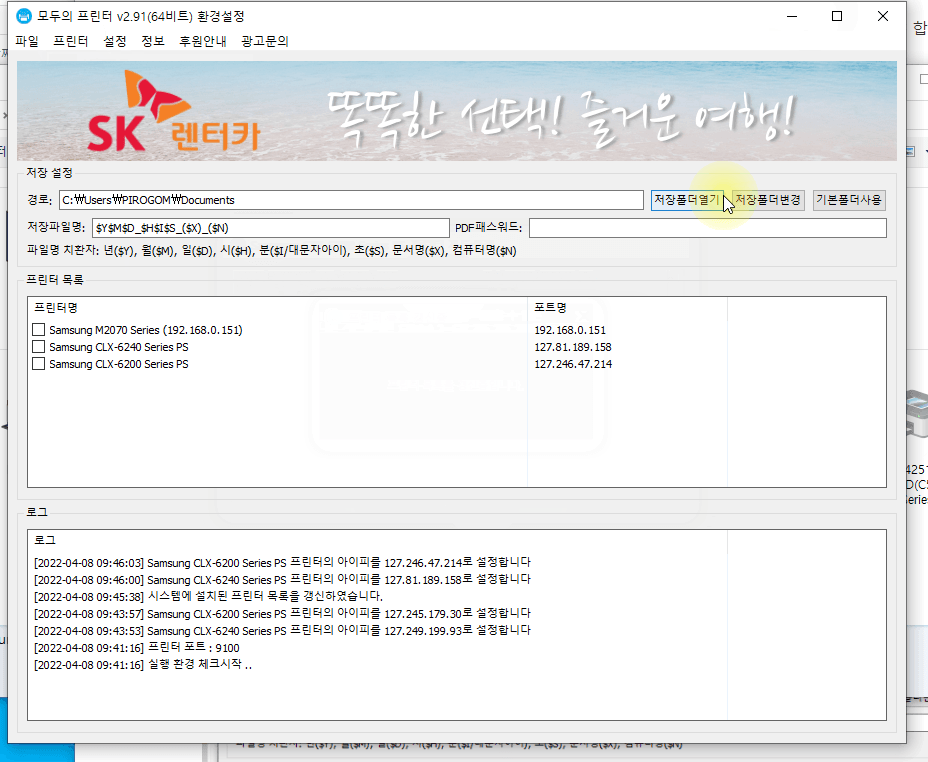Click the 프린터명 column header
Viewport: 928px width, 762px height.
[277, 308]
